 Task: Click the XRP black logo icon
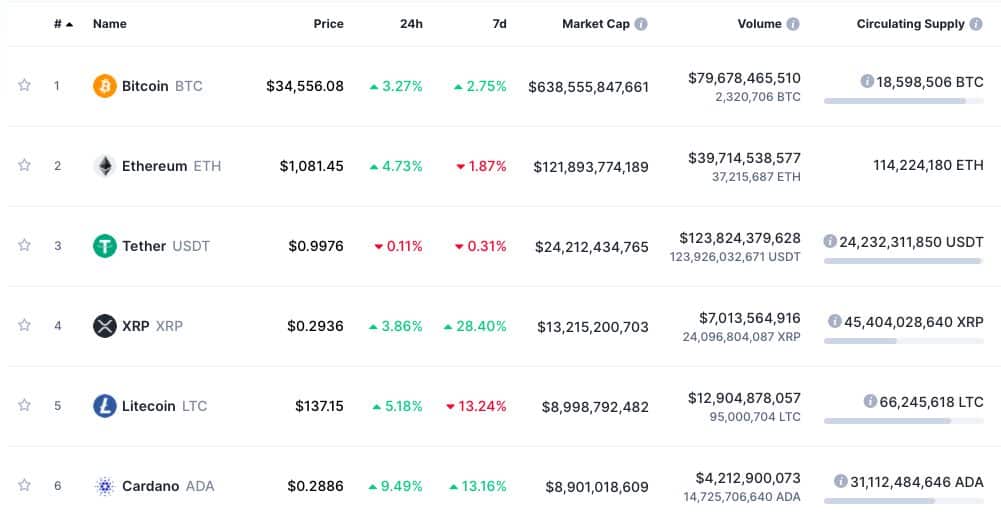coord(105,326)
